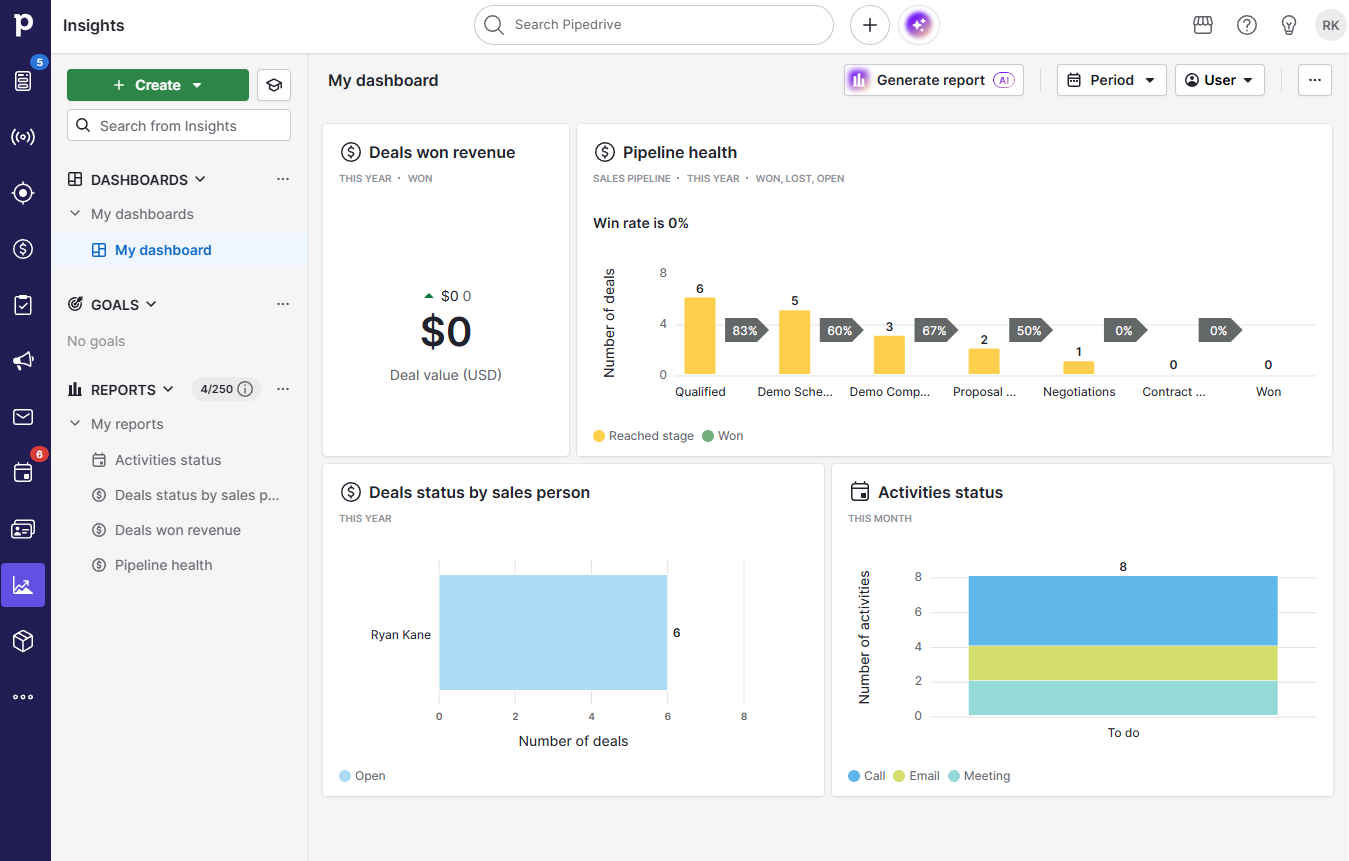This screenshot has width=1349, height=861.
Task: Open the Period dropdown
Action: [x=1111, y=80]
